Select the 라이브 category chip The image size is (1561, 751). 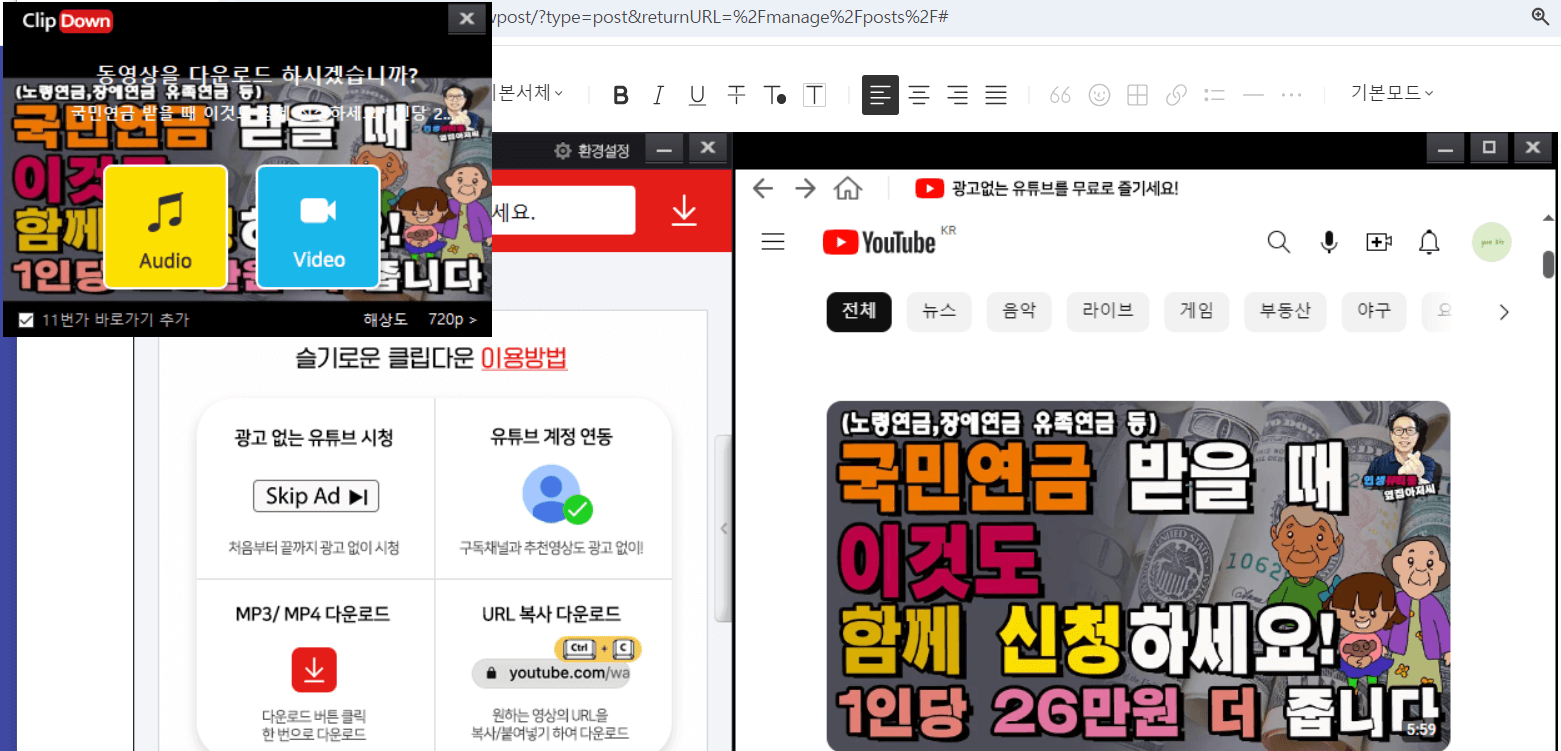(x=1108, y=311)
